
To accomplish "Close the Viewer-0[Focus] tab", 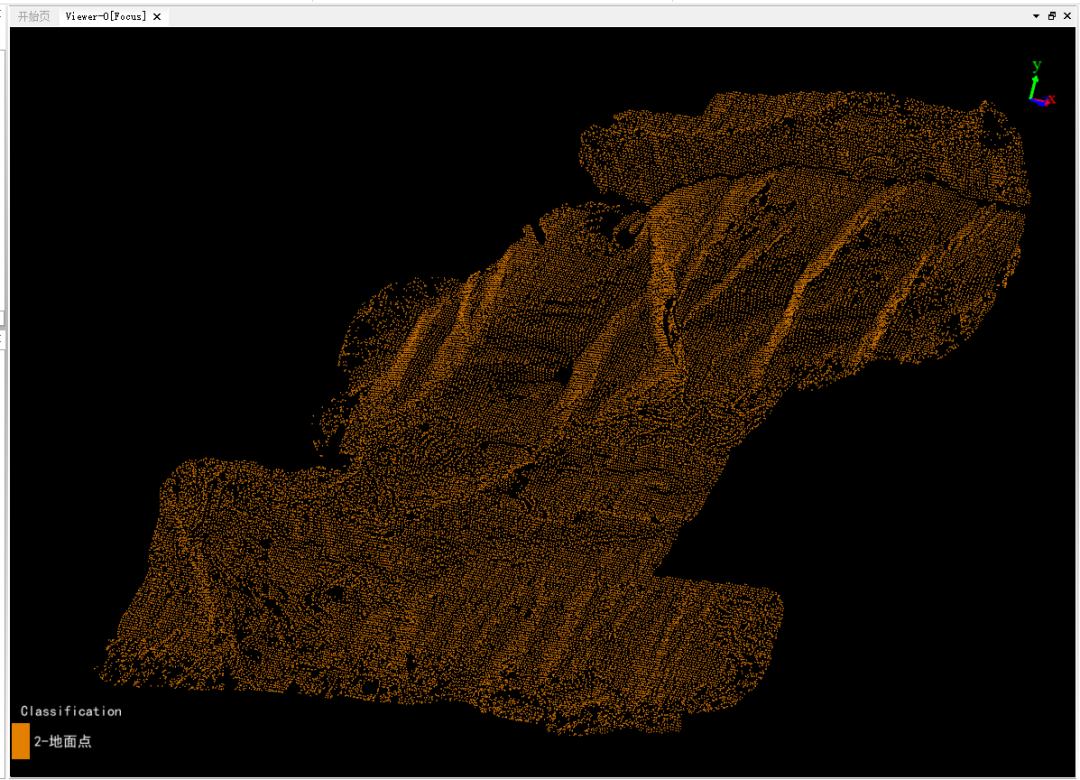I will coord(157,17).
